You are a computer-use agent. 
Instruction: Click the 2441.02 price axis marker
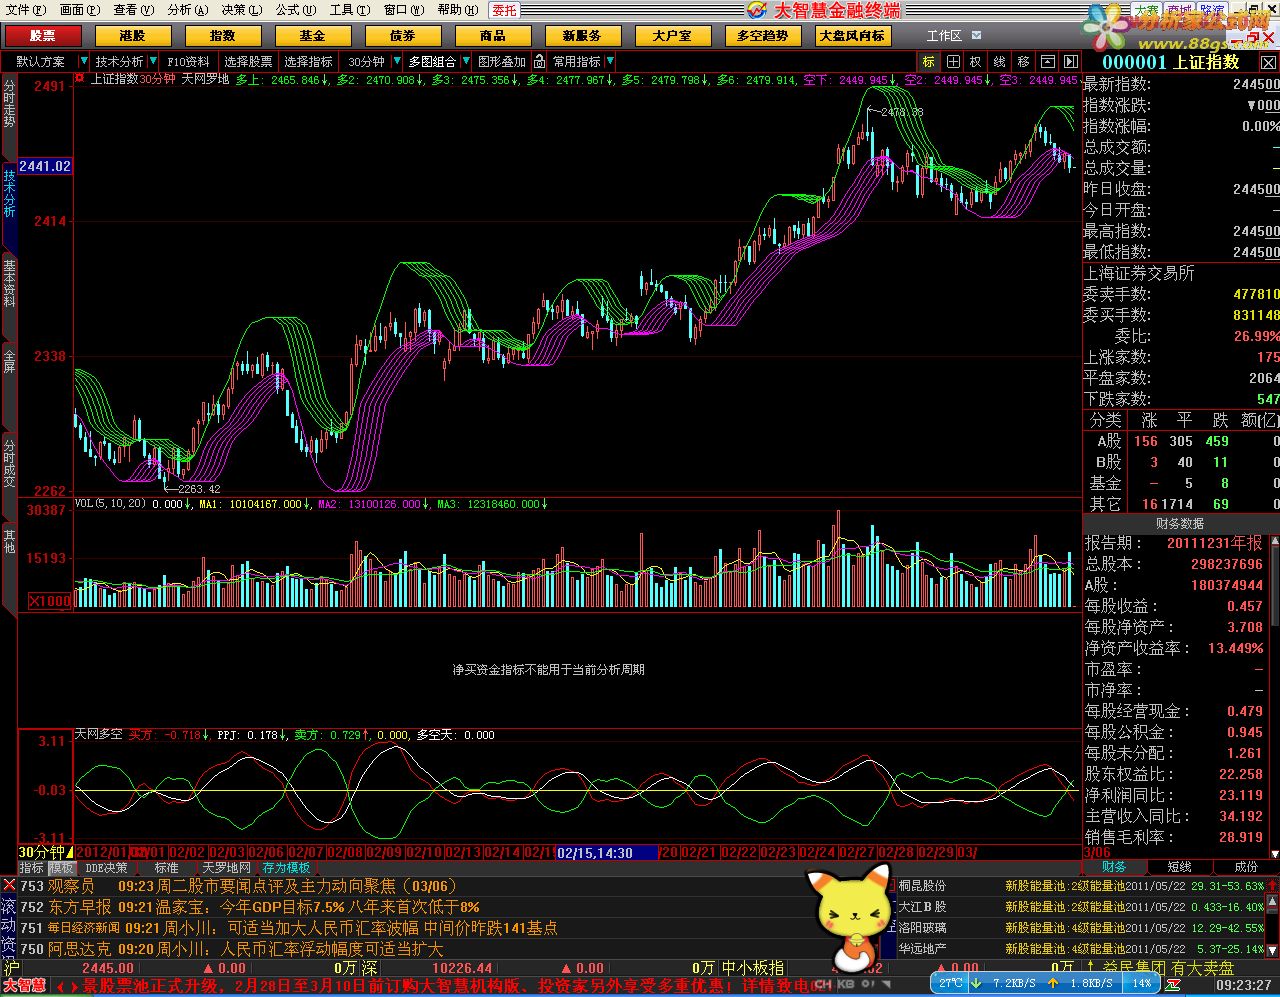pos(45,166)
